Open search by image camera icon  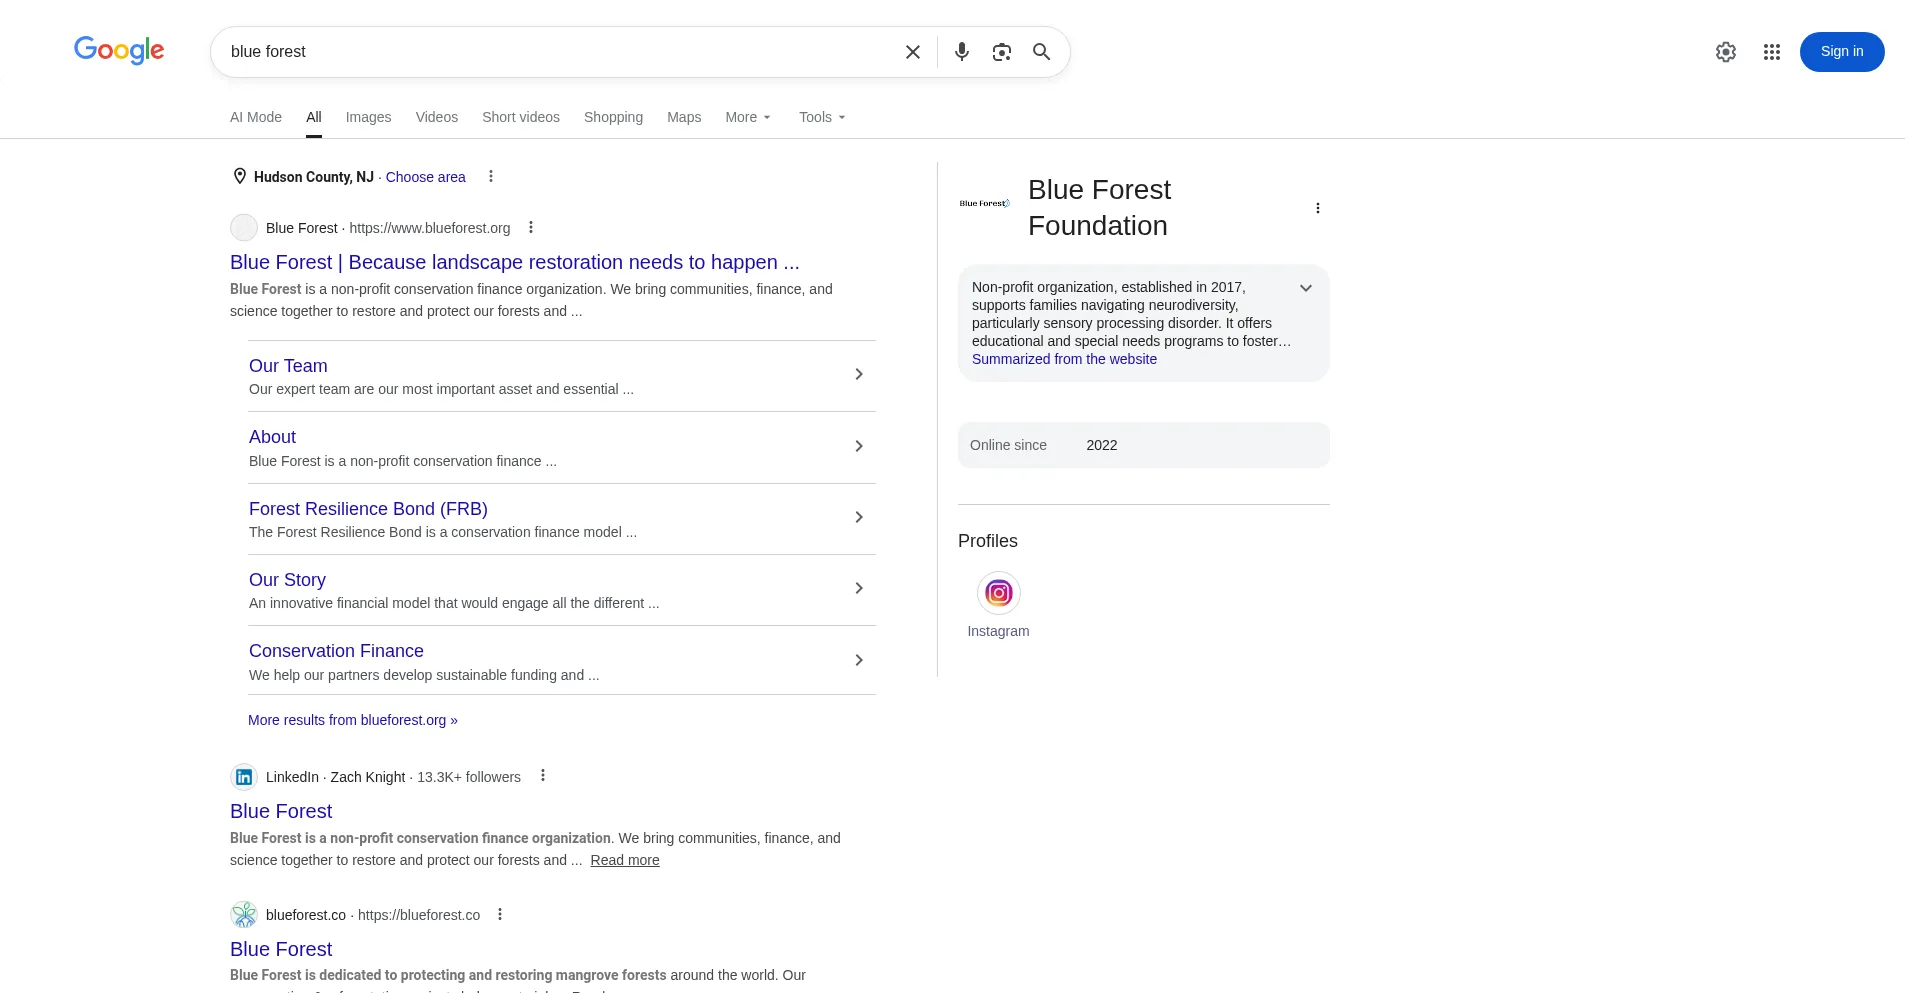tap(1002, 52)
